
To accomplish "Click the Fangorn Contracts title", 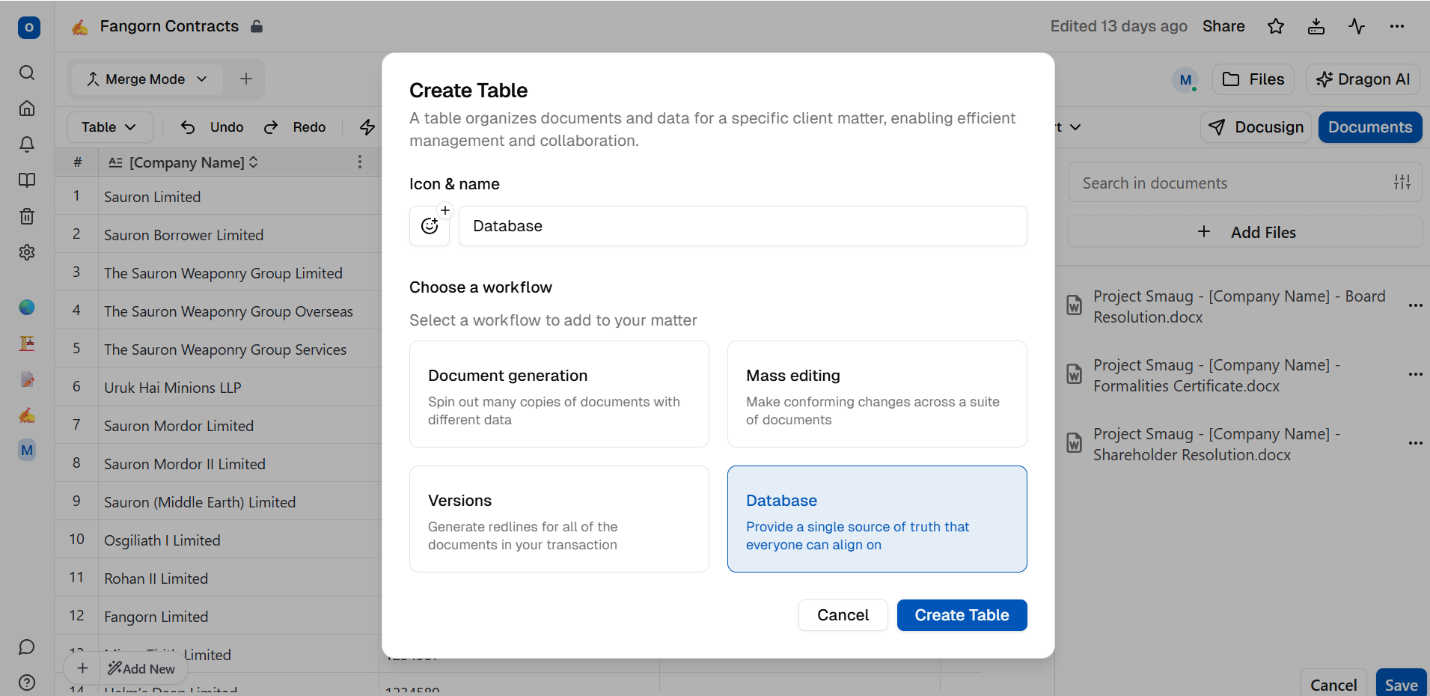I will (169, 26).
